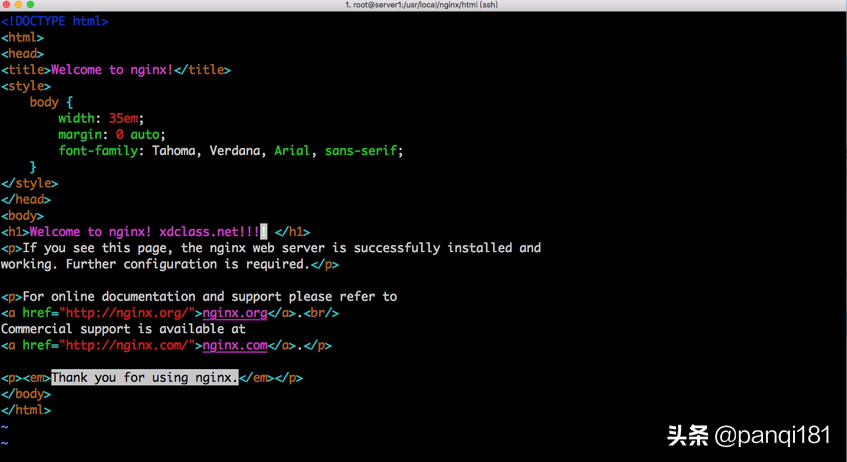Click the red close window button

tap(8, 5)
